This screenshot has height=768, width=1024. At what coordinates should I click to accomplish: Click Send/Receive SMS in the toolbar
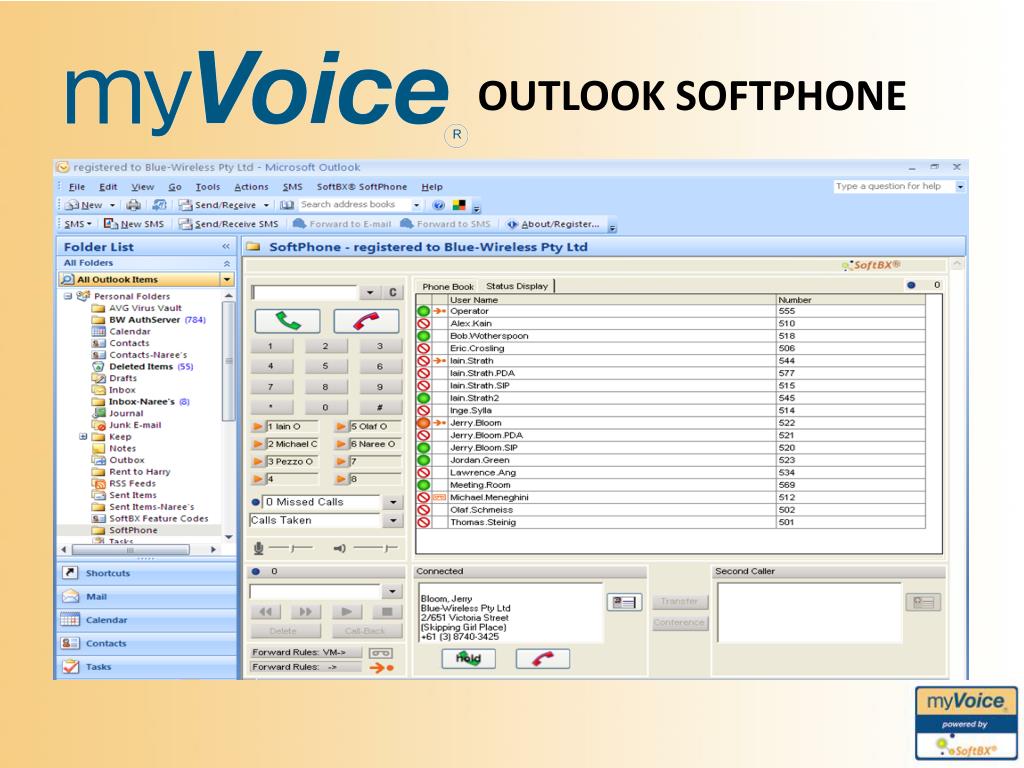(229, 224)
